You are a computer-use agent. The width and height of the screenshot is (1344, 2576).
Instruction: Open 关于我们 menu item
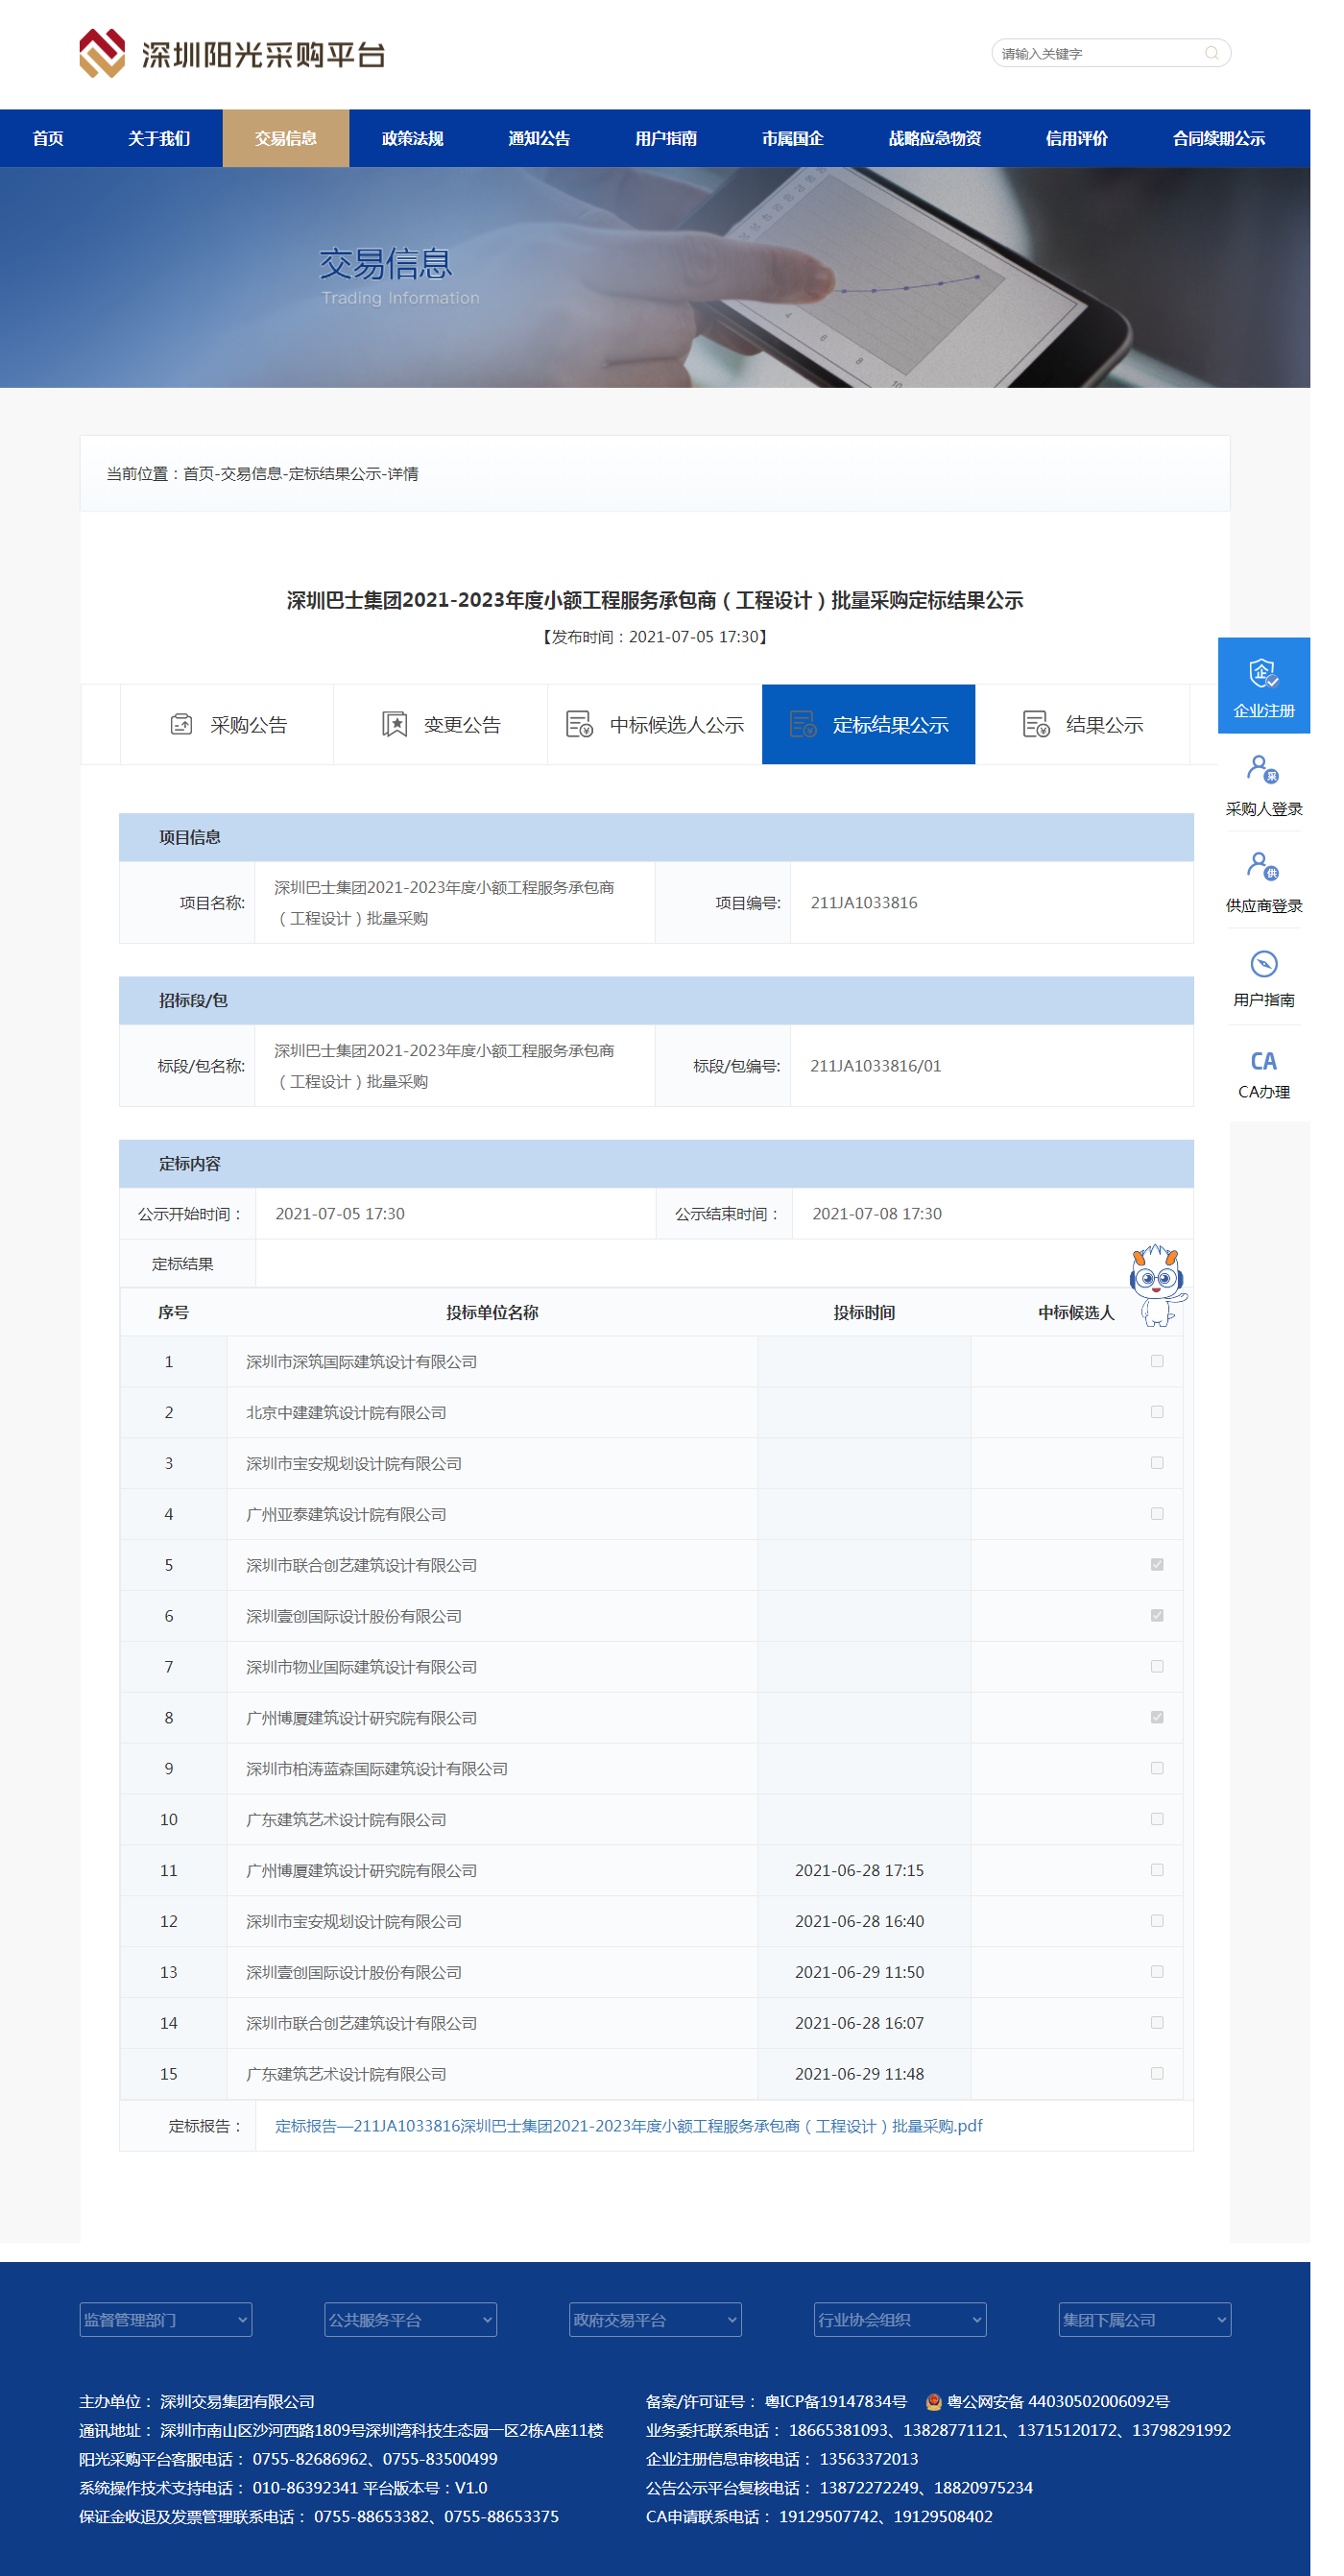(x=159, y=138)
